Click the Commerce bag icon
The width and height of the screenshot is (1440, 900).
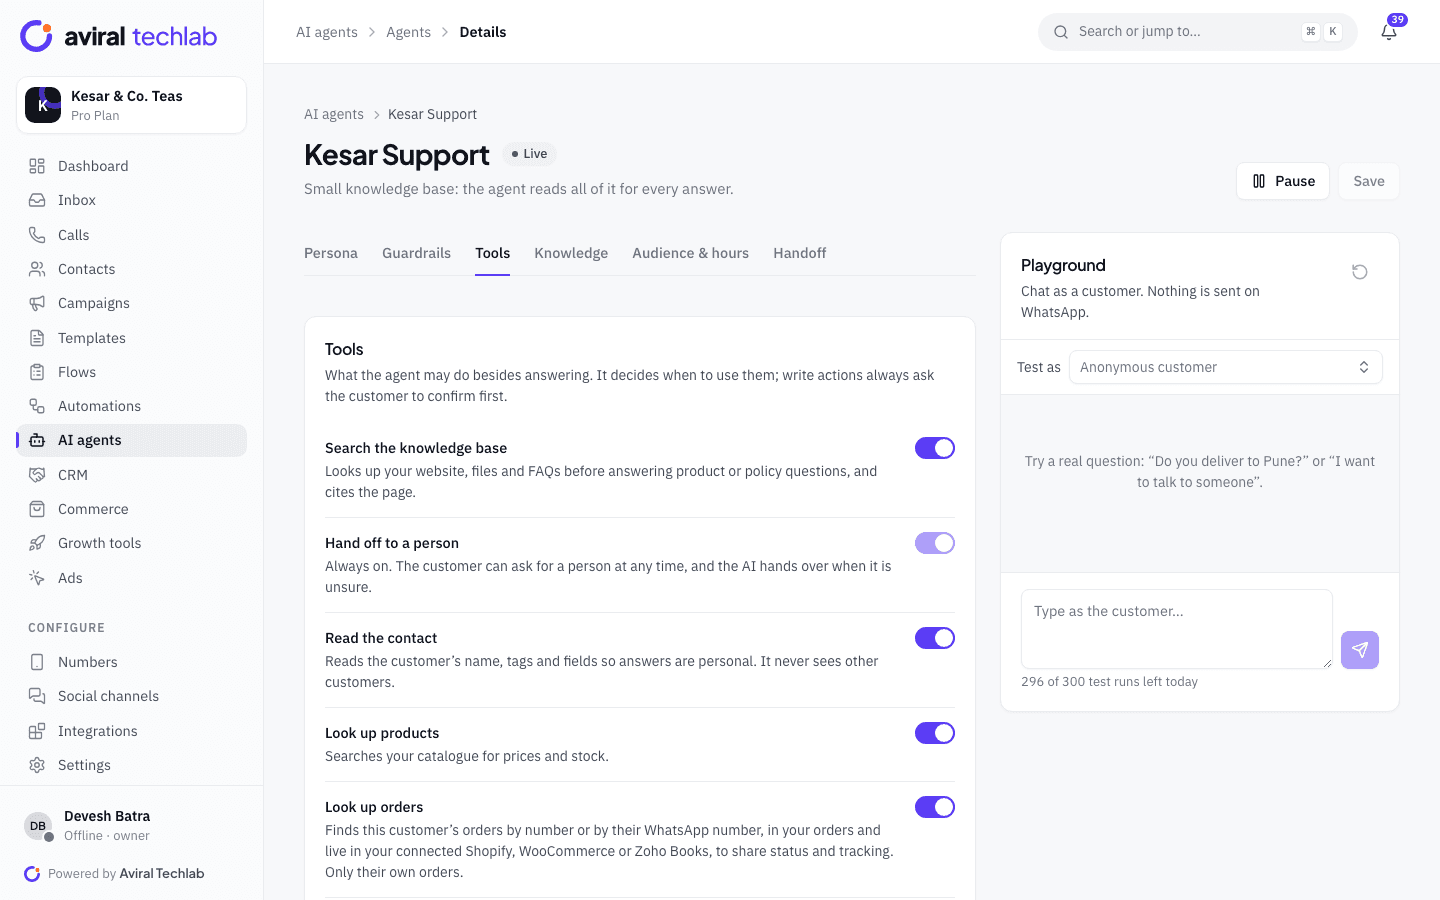point(37,509)
